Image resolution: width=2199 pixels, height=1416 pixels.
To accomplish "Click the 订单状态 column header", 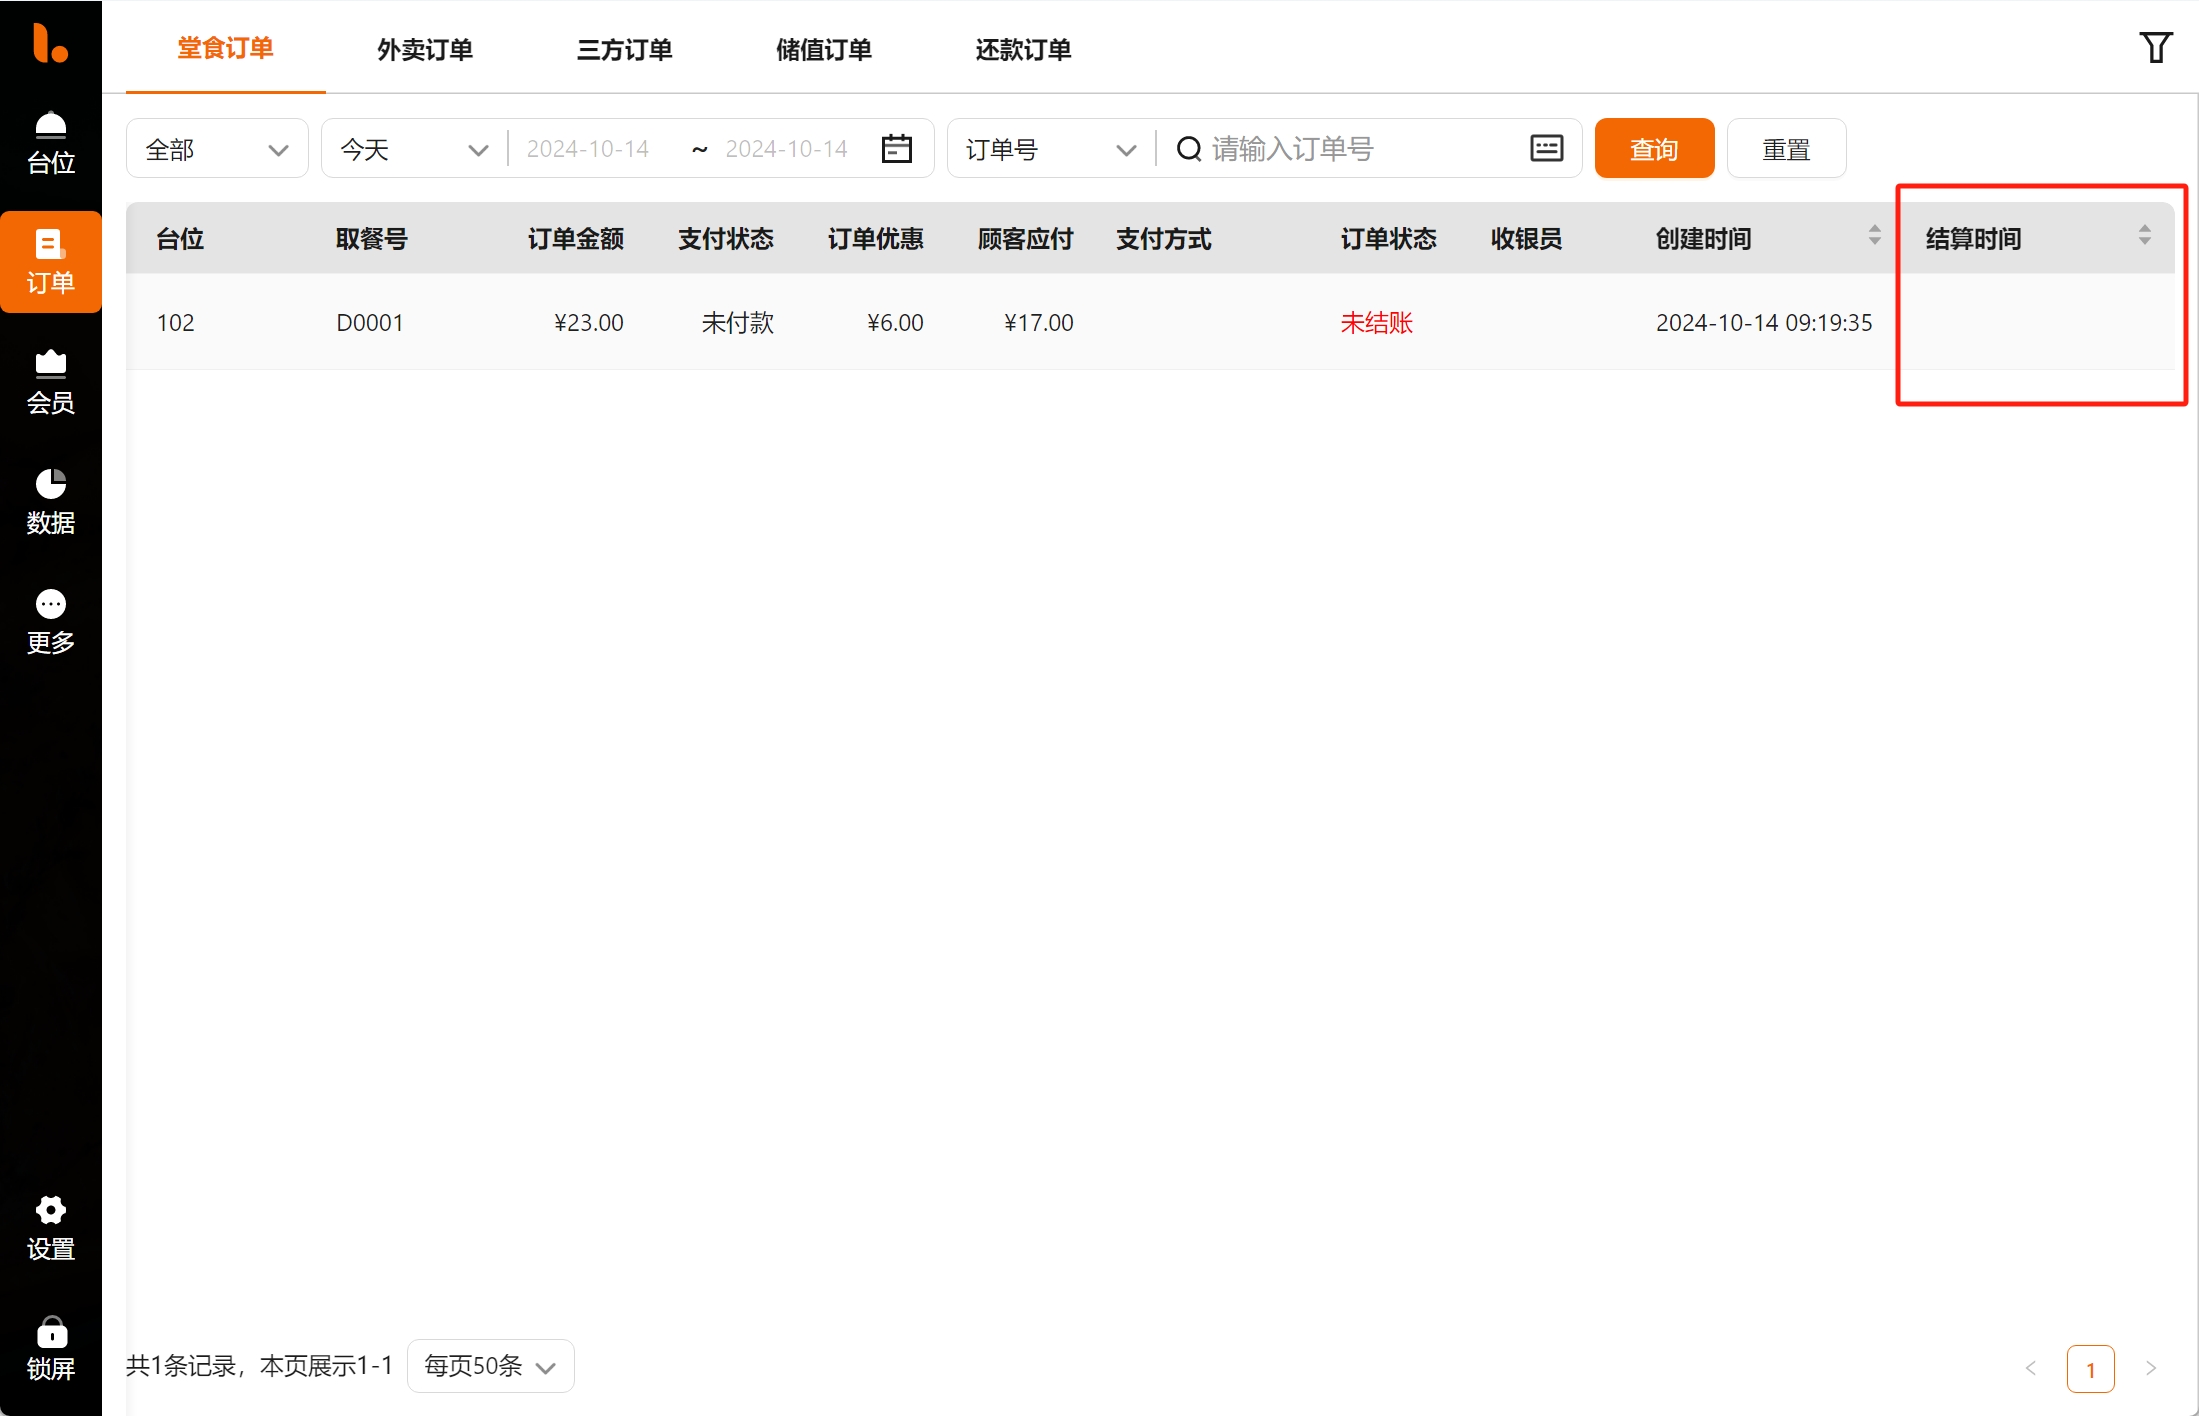I will coord(1389,238).
